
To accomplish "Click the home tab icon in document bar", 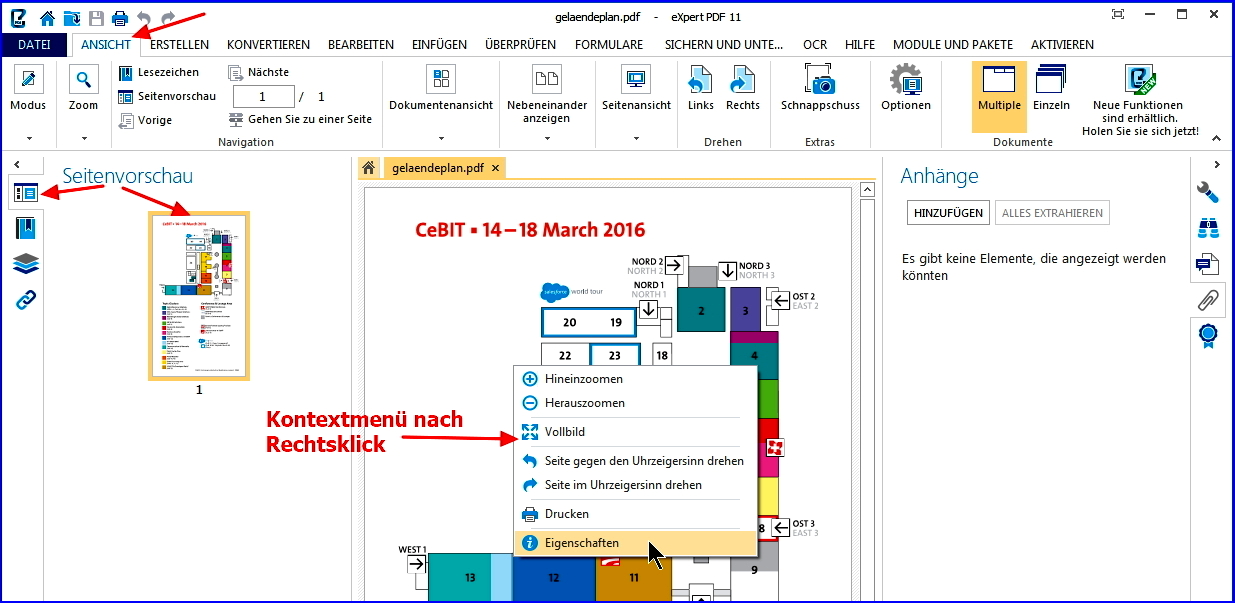I will (369, 168).
